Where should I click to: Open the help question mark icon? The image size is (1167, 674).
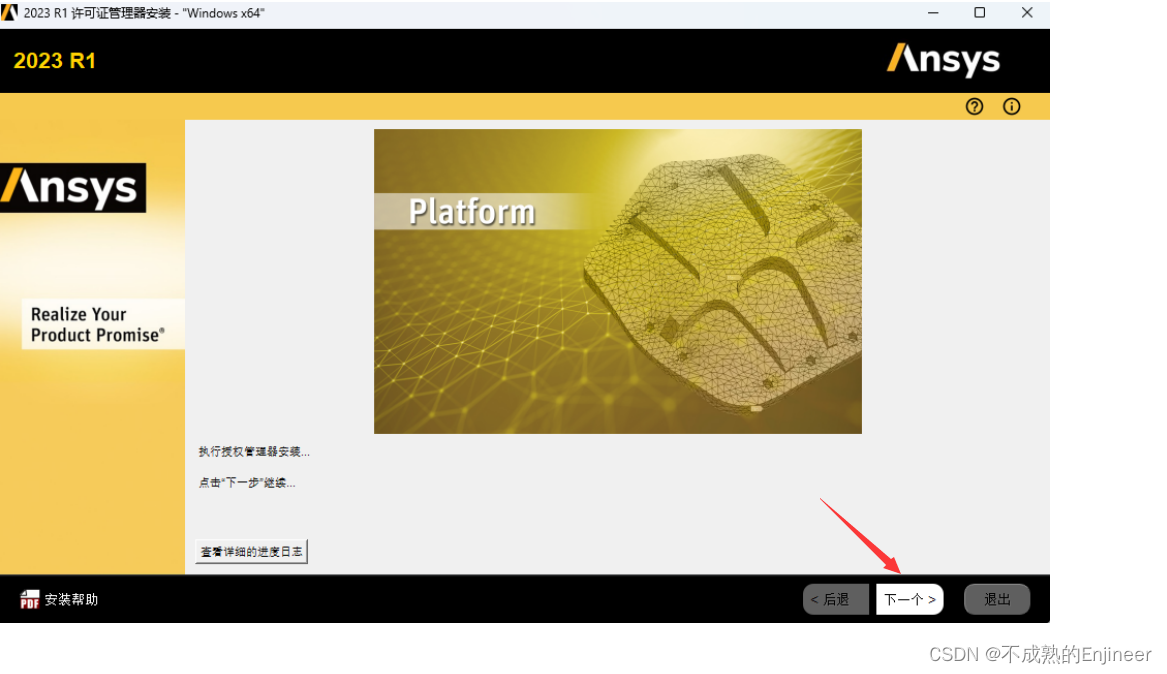click(x=974, y=106)
